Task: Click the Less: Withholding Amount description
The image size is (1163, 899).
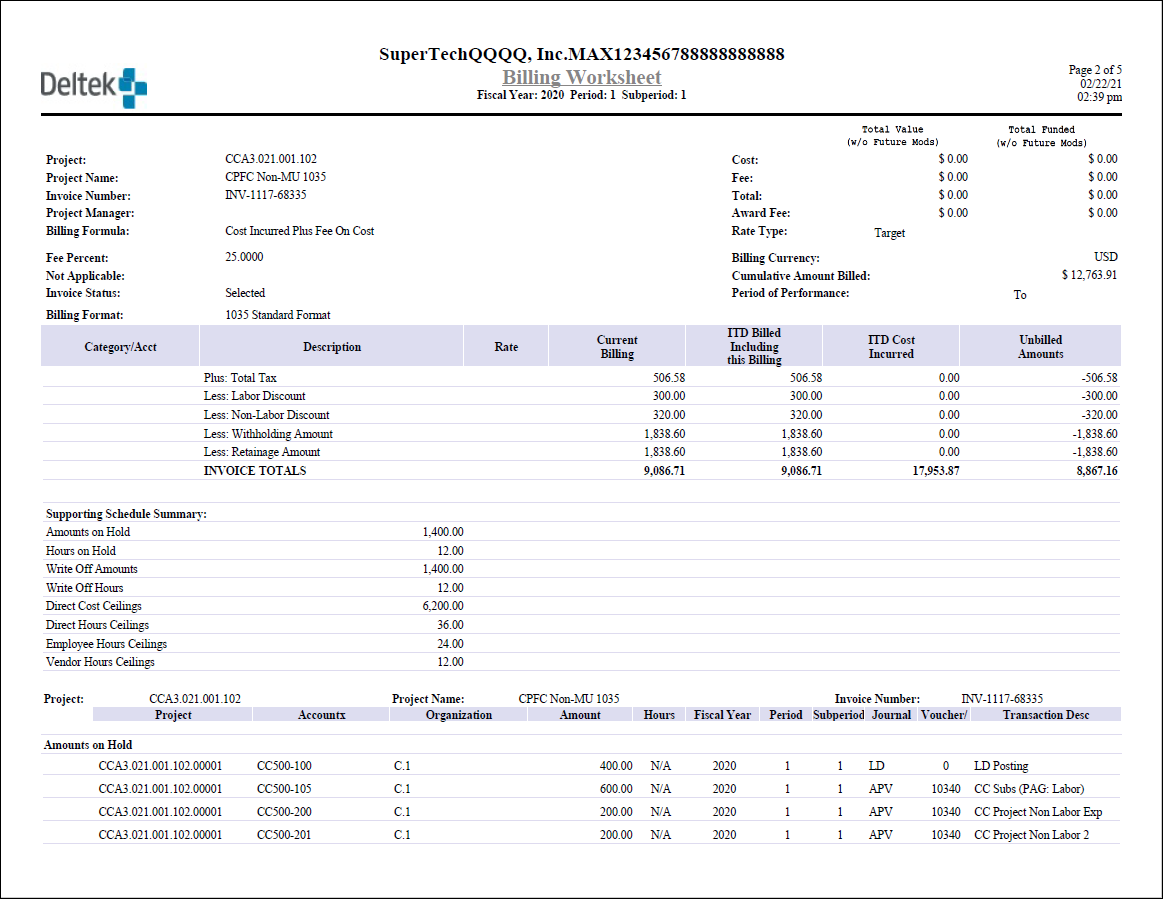Action: (268, 434)
